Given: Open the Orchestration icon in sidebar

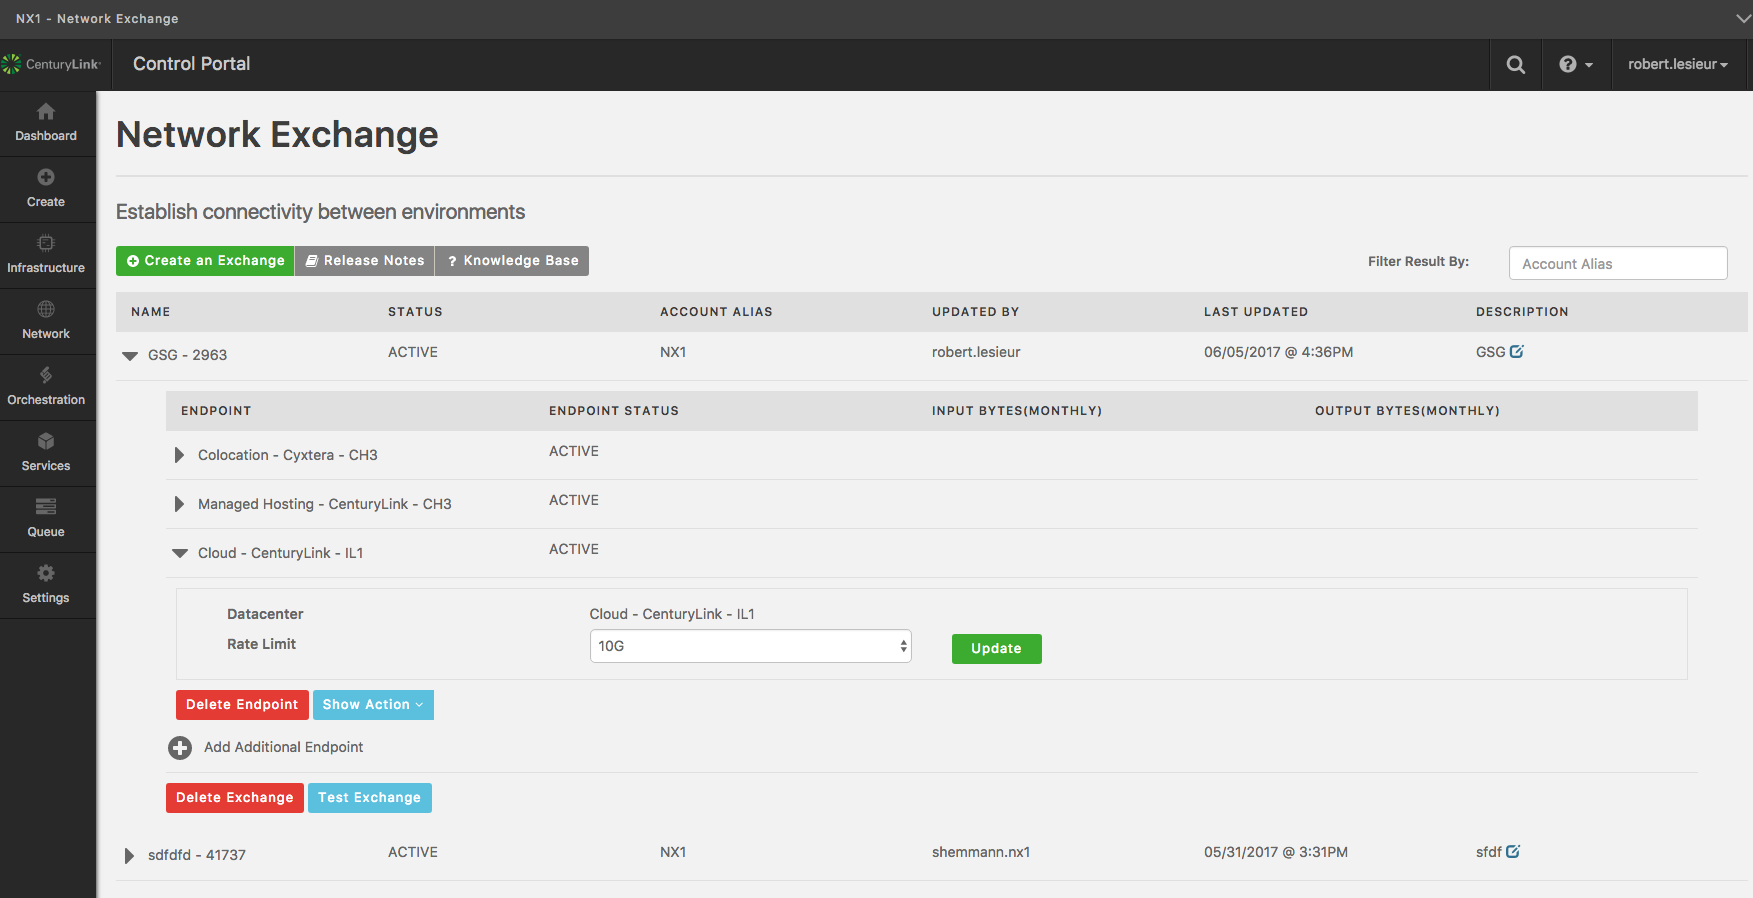Looking at the screenshot, I should (46, 375).
